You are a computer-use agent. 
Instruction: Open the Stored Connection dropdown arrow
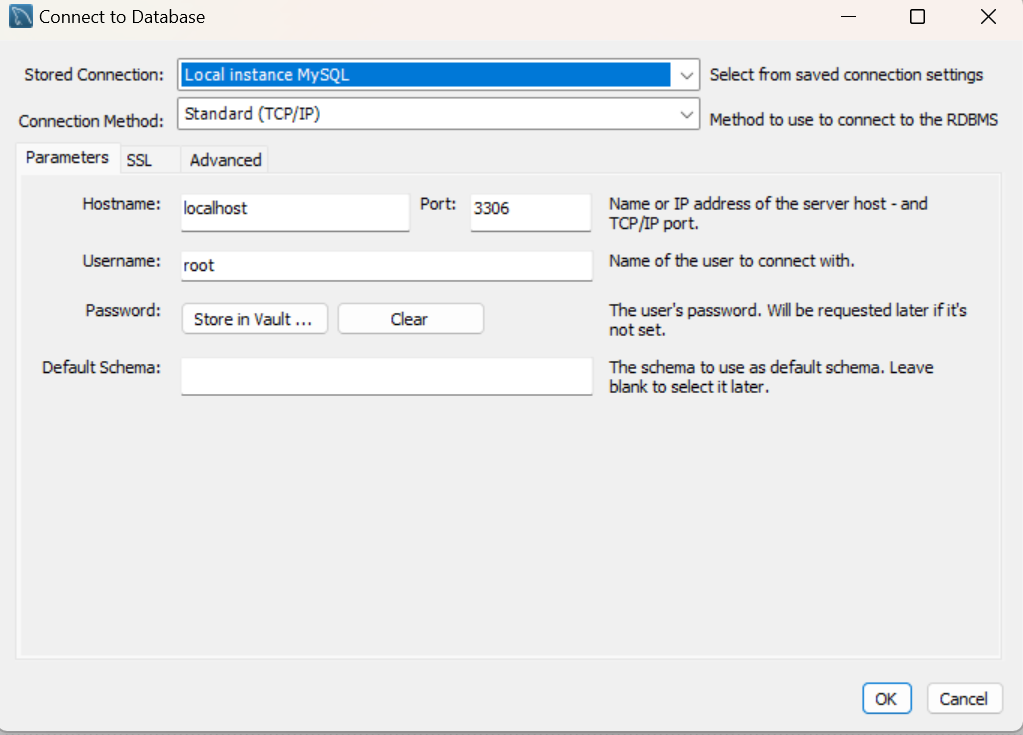click(x=686, y=75)
